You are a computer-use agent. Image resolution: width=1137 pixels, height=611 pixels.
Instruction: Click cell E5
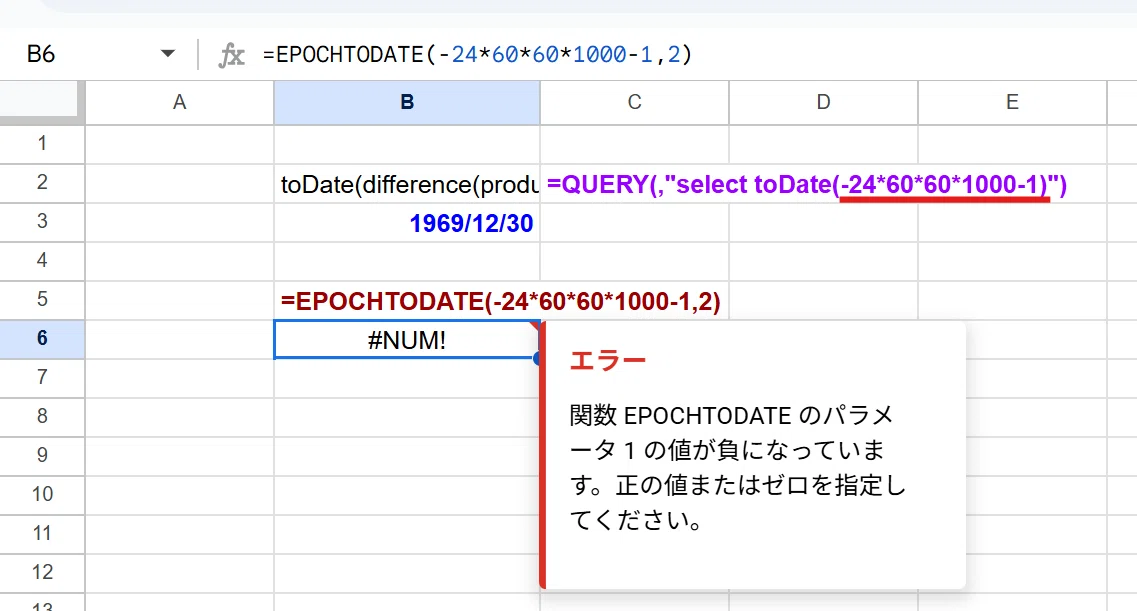(1012, 300)
